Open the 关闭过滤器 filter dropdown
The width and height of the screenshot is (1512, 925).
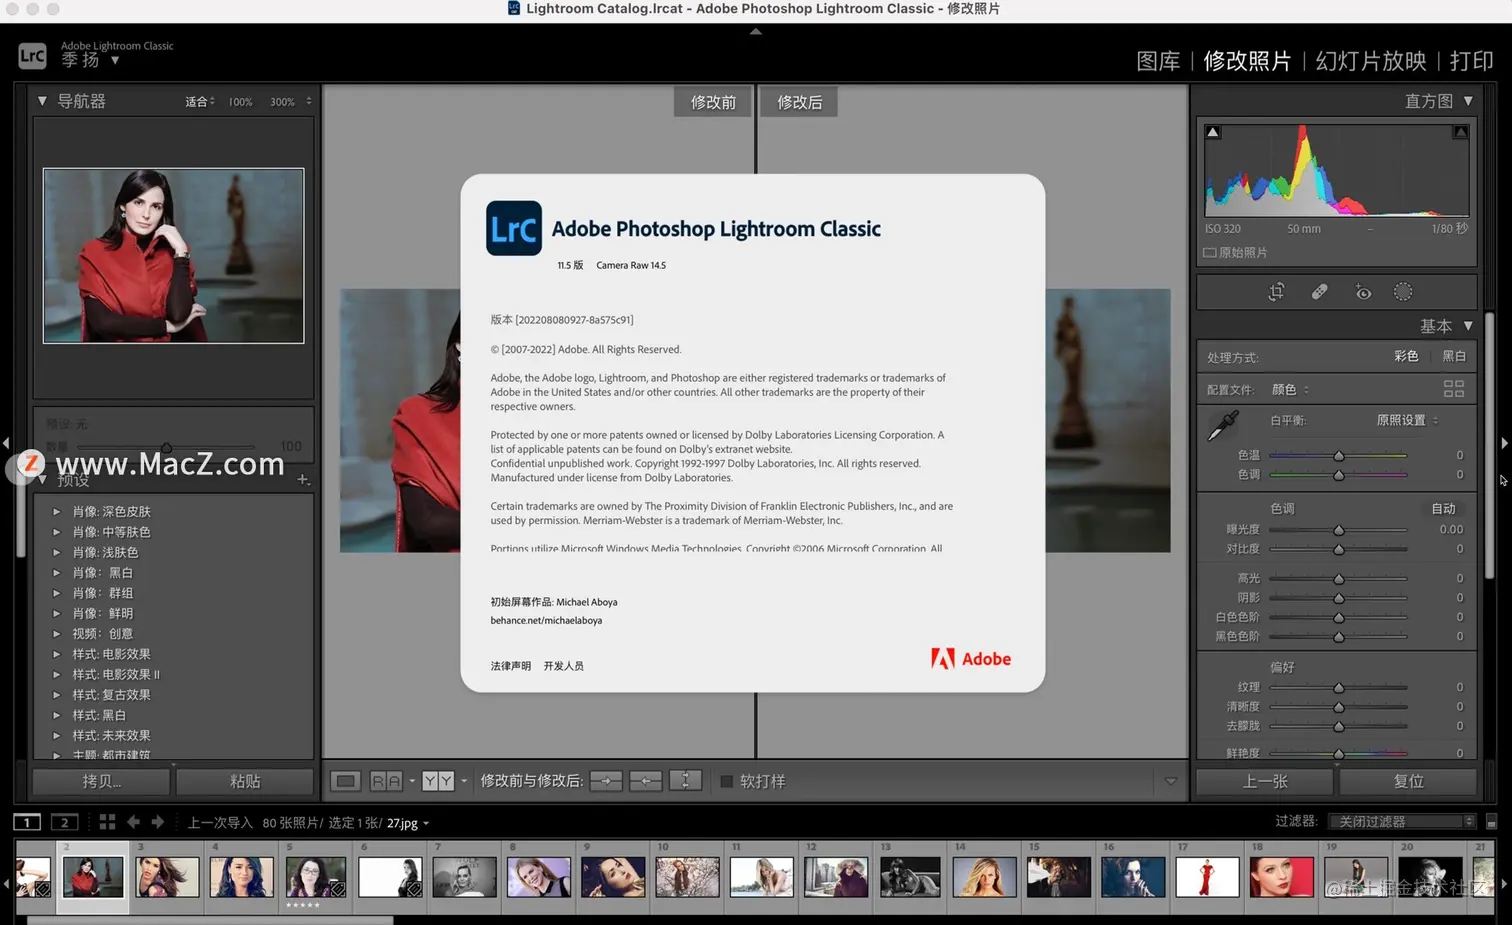1402,822
